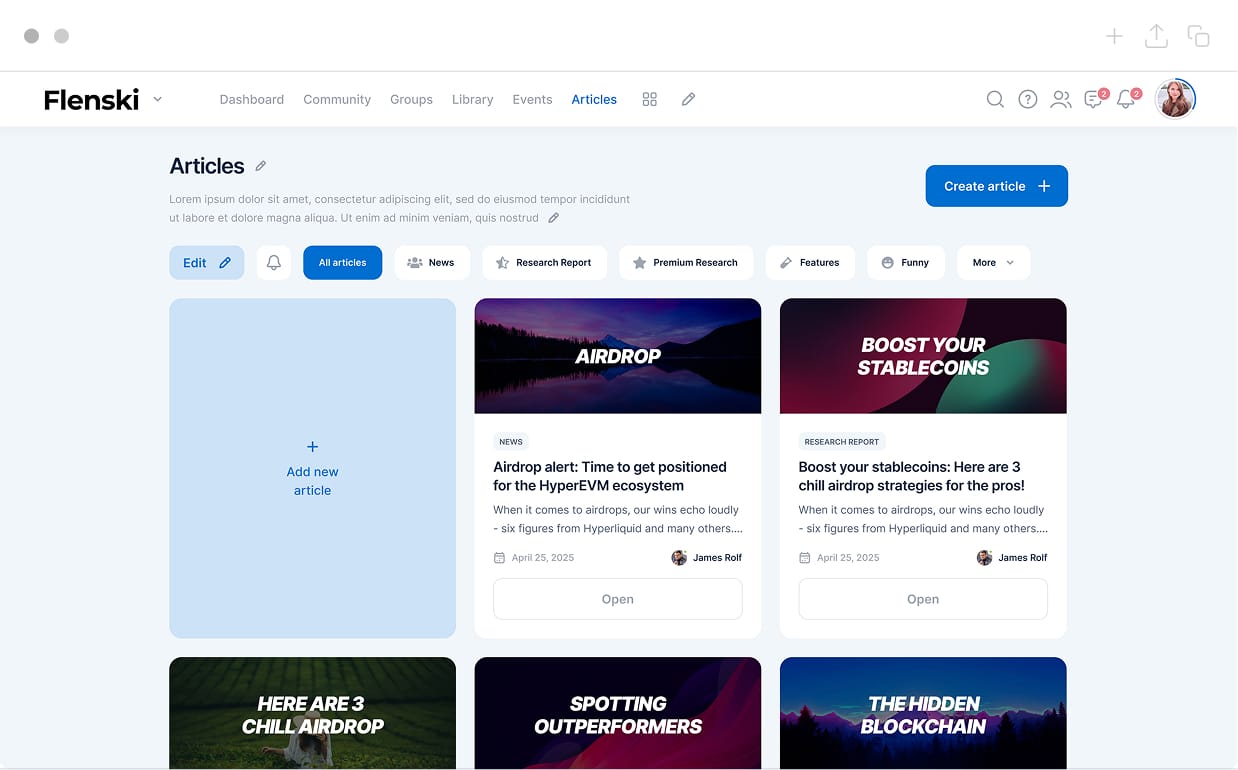1238x770 pixels.
Task: Click the help question mark icon
Action: tap(1028, 99)
